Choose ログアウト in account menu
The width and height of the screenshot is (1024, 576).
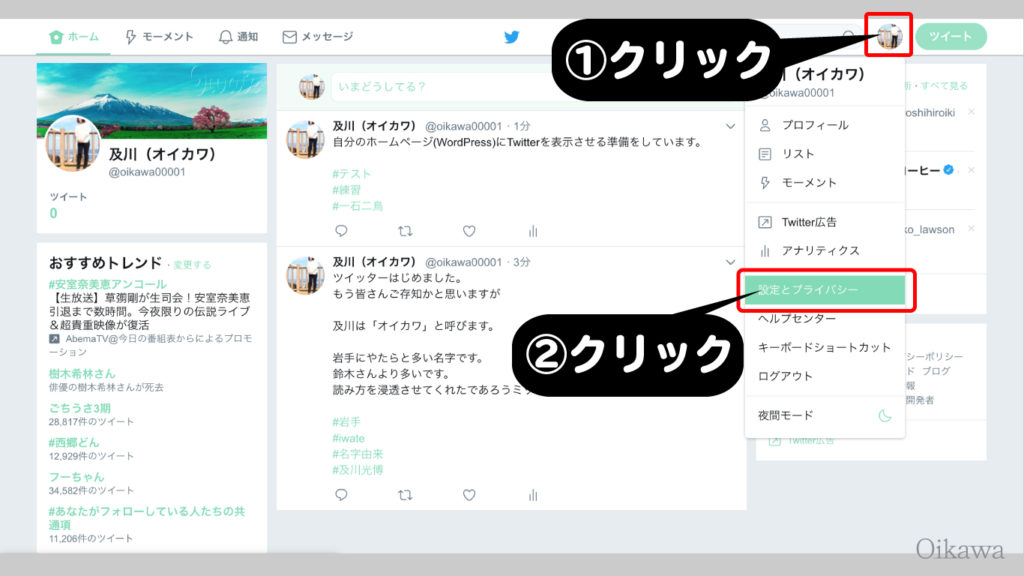tap(785, 376)
